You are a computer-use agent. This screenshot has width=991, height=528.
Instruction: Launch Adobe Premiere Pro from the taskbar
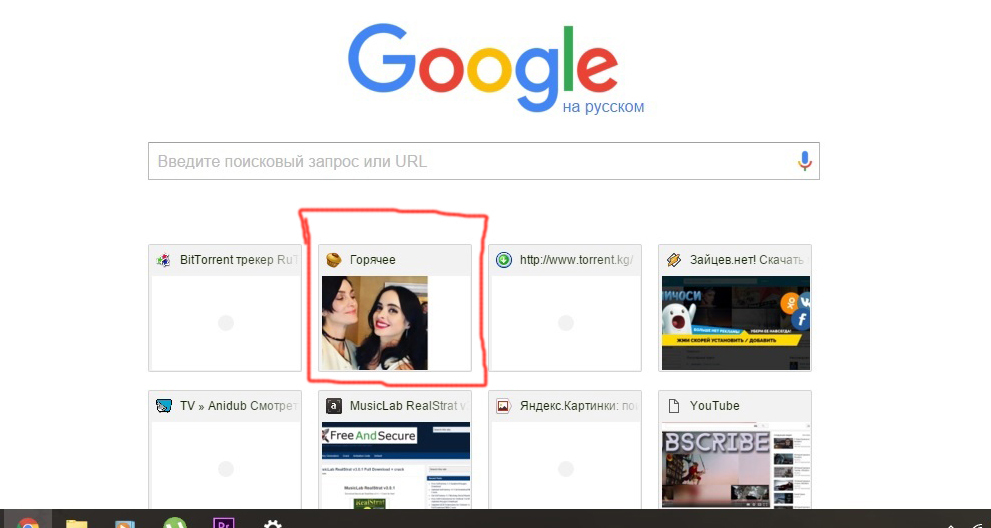(224, 522)
